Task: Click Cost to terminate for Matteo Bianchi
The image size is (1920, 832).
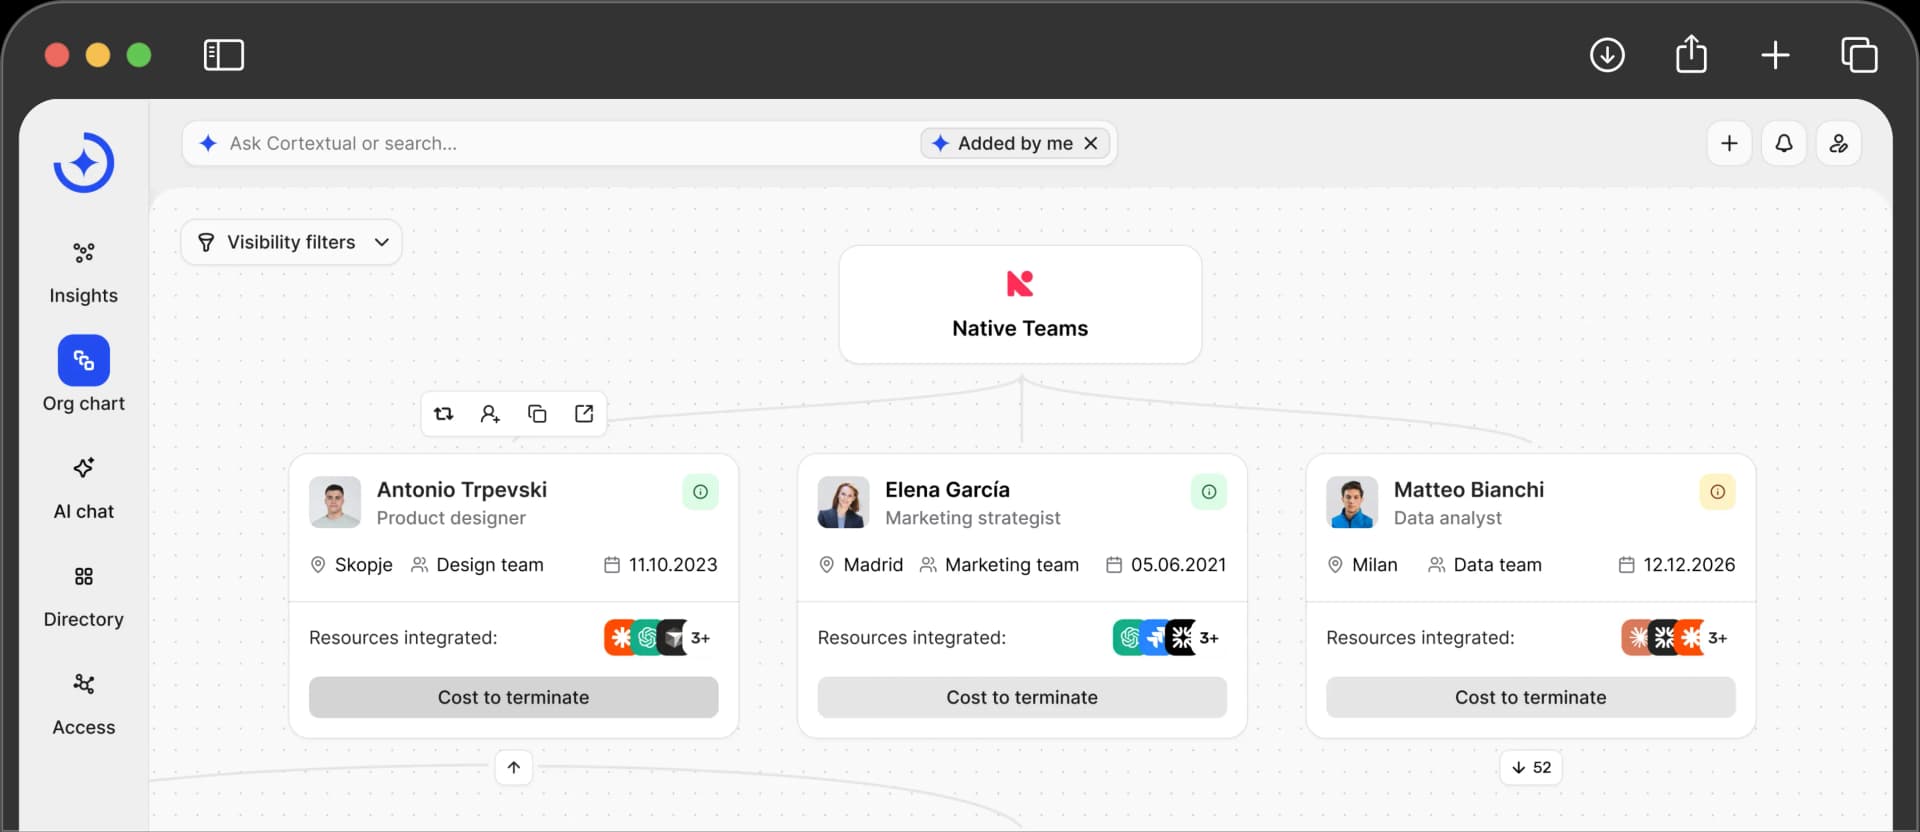Action: 1531,698
